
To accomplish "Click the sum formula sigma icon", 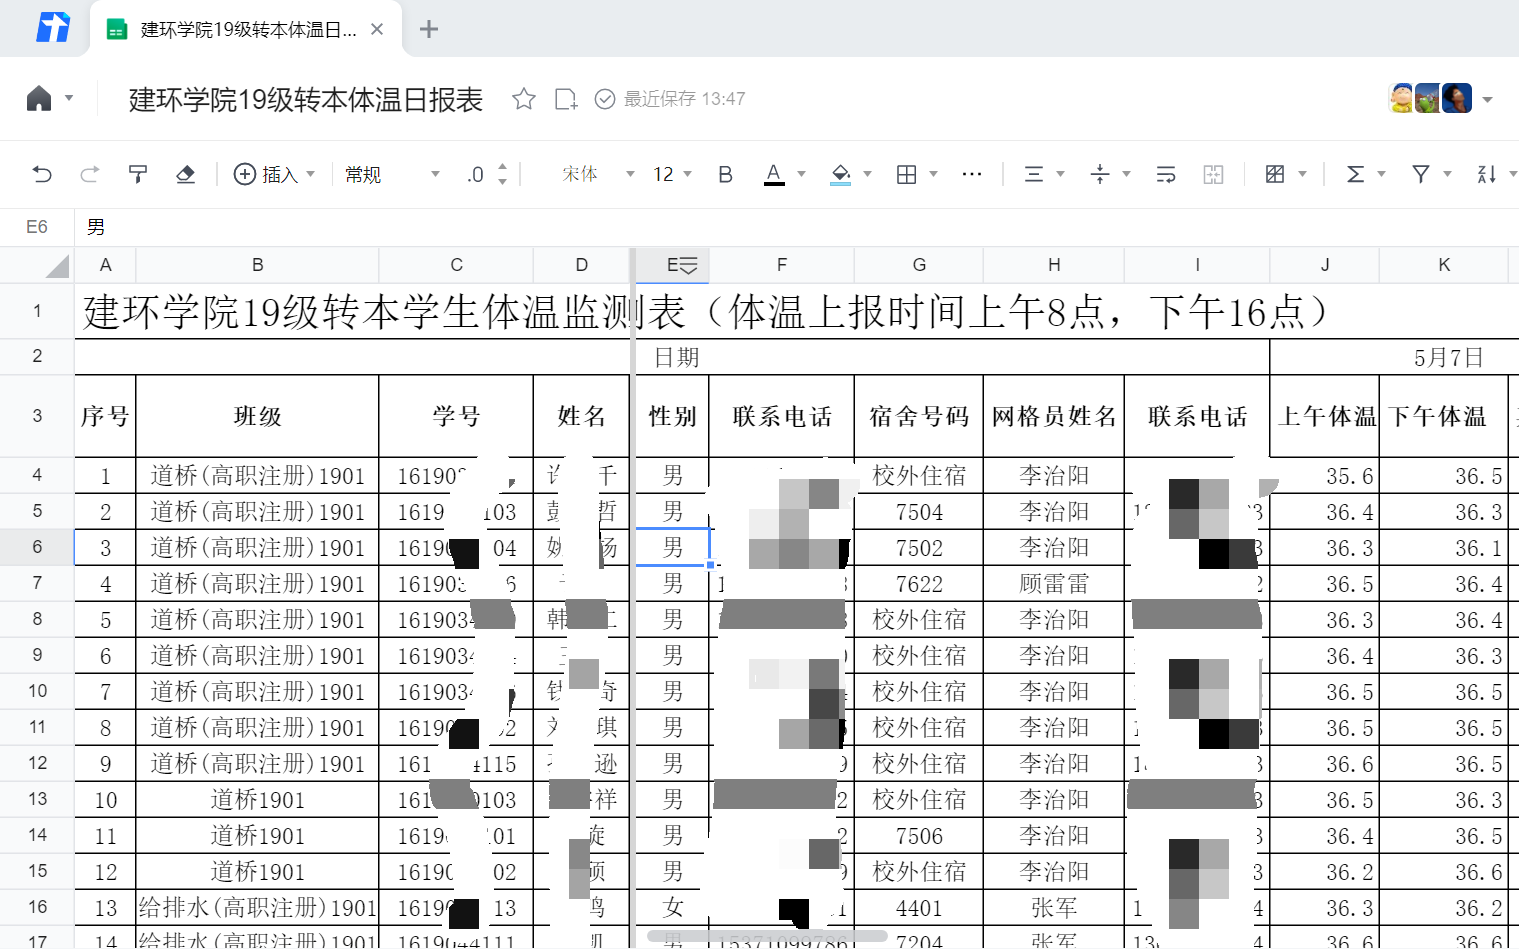I will coord(1355,174).
